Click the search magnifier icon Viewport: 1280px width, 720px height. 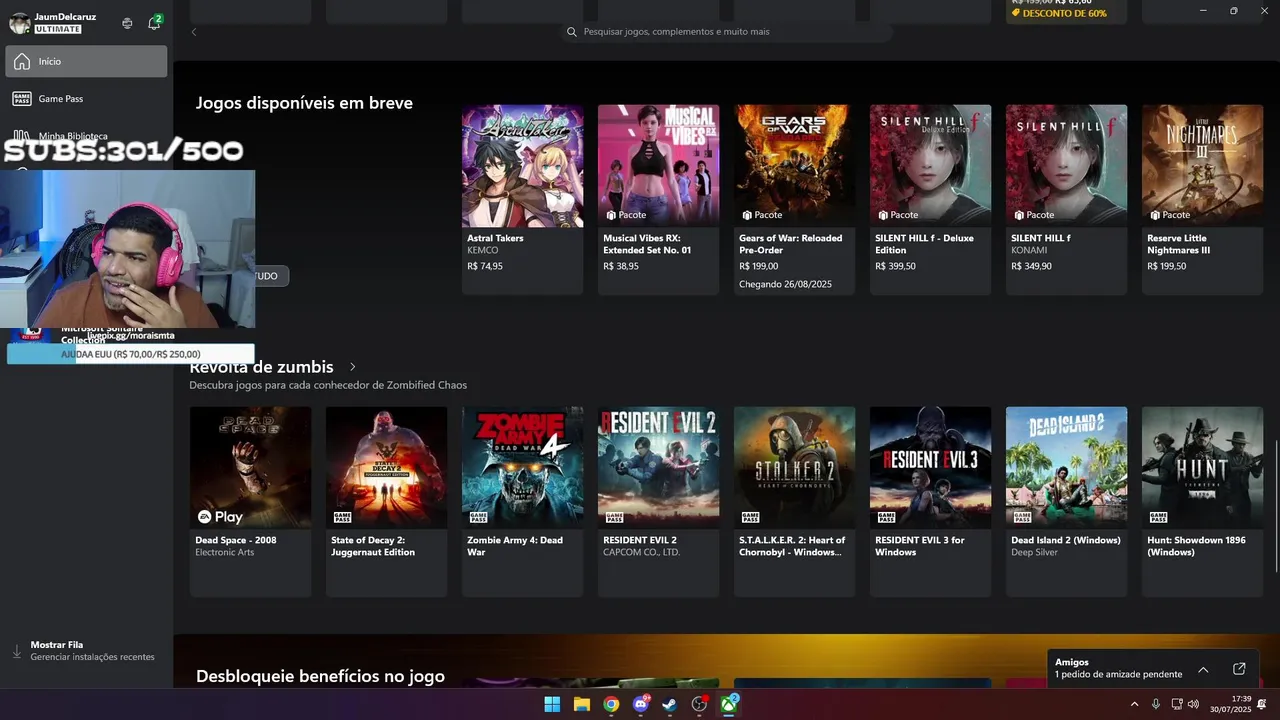(572, 32)
